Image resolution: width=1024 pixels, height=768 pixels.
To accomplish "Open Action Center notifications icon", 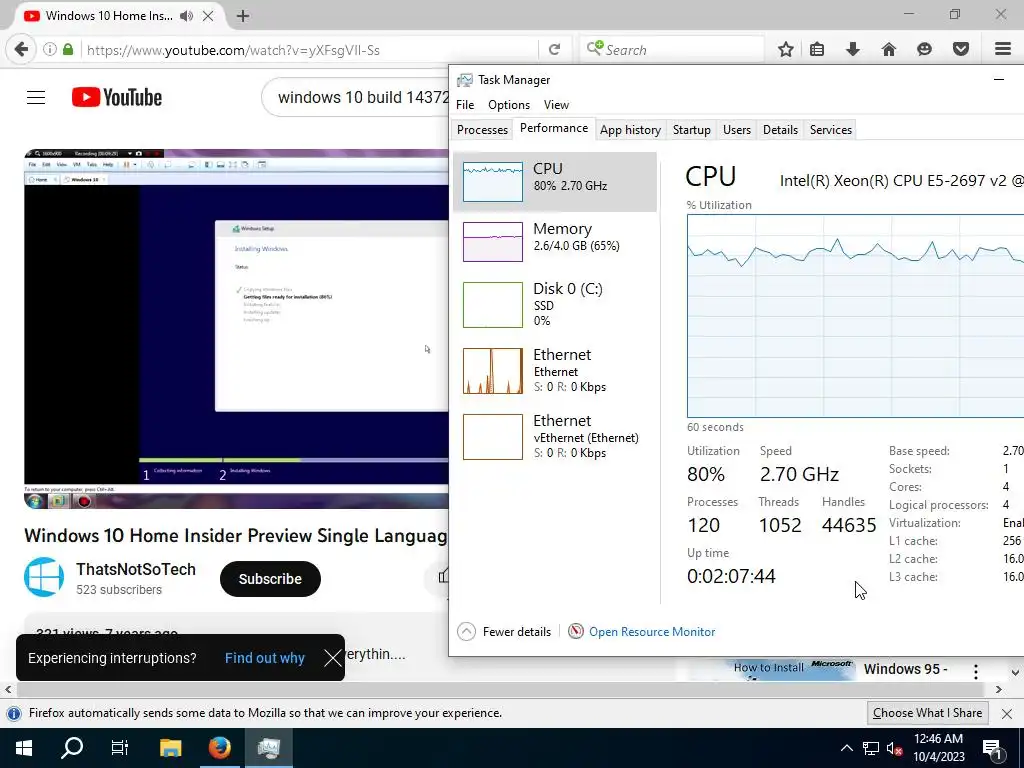I will pyautogui.click(x=992, y=748).
